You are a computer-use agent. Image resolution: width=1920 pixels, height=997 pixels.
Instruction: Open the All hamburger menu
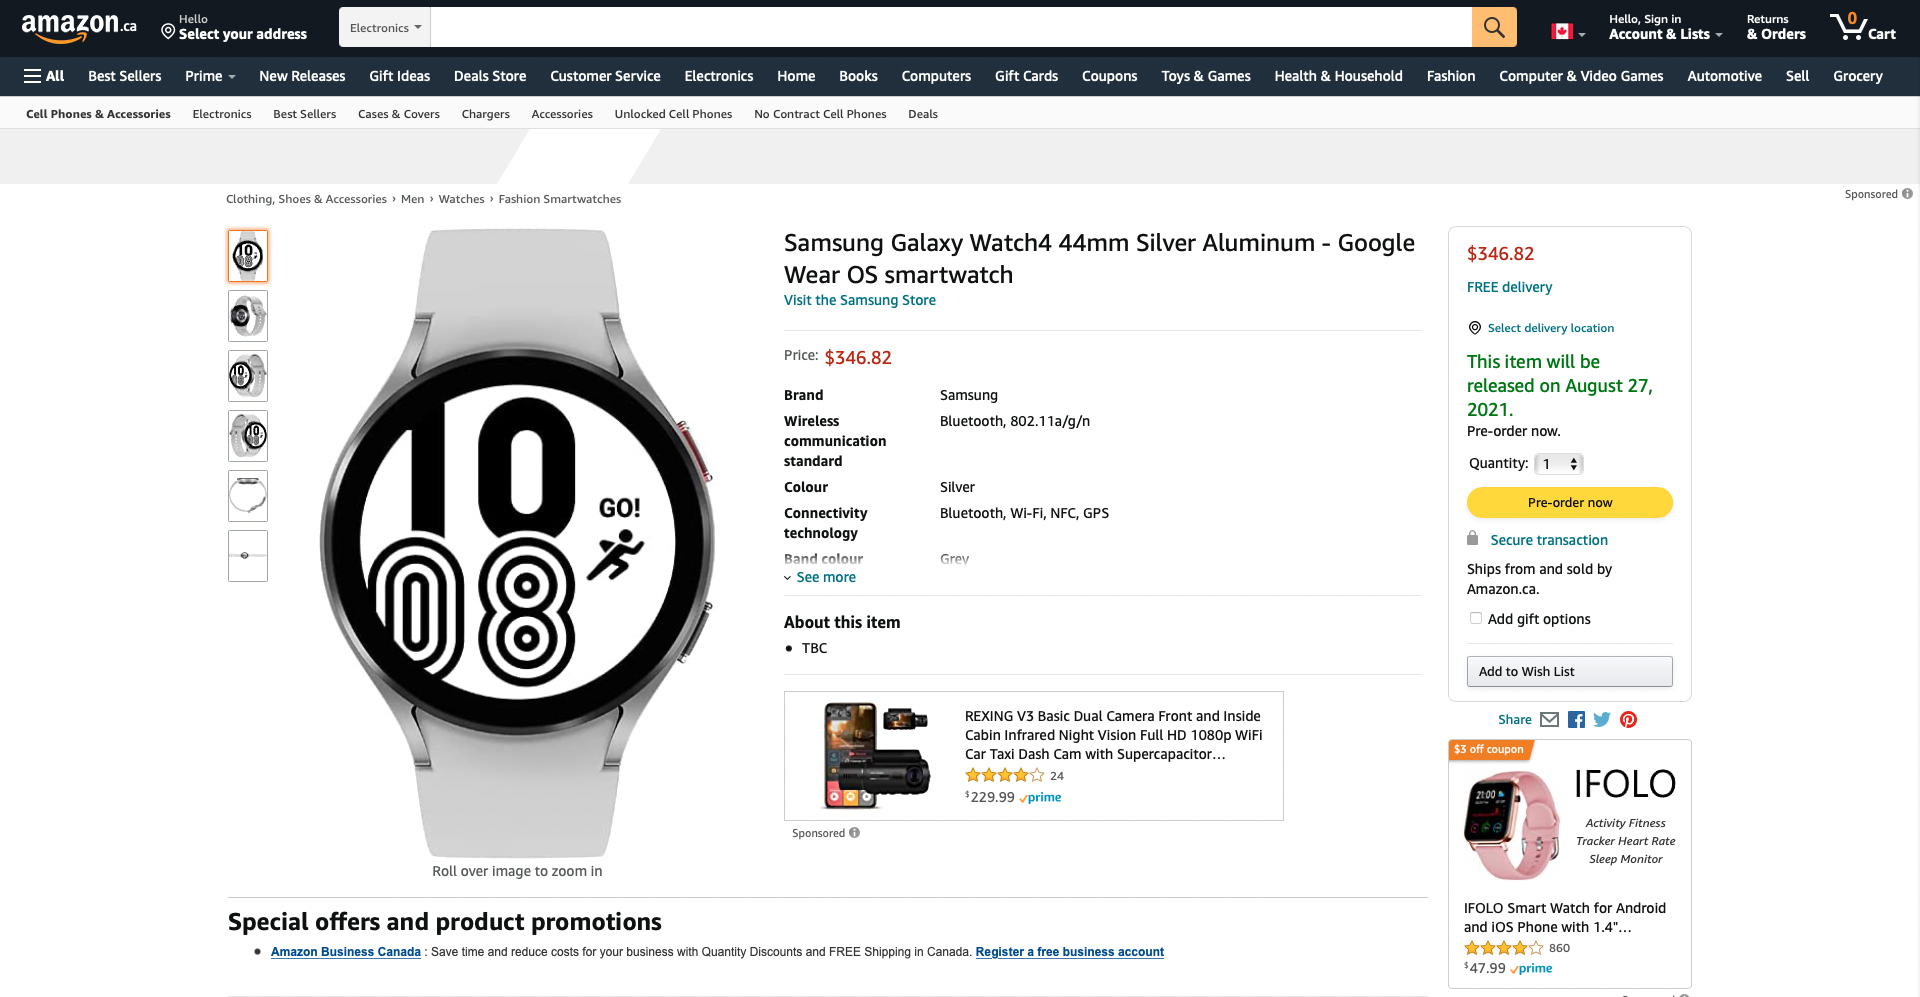point(44,76)
